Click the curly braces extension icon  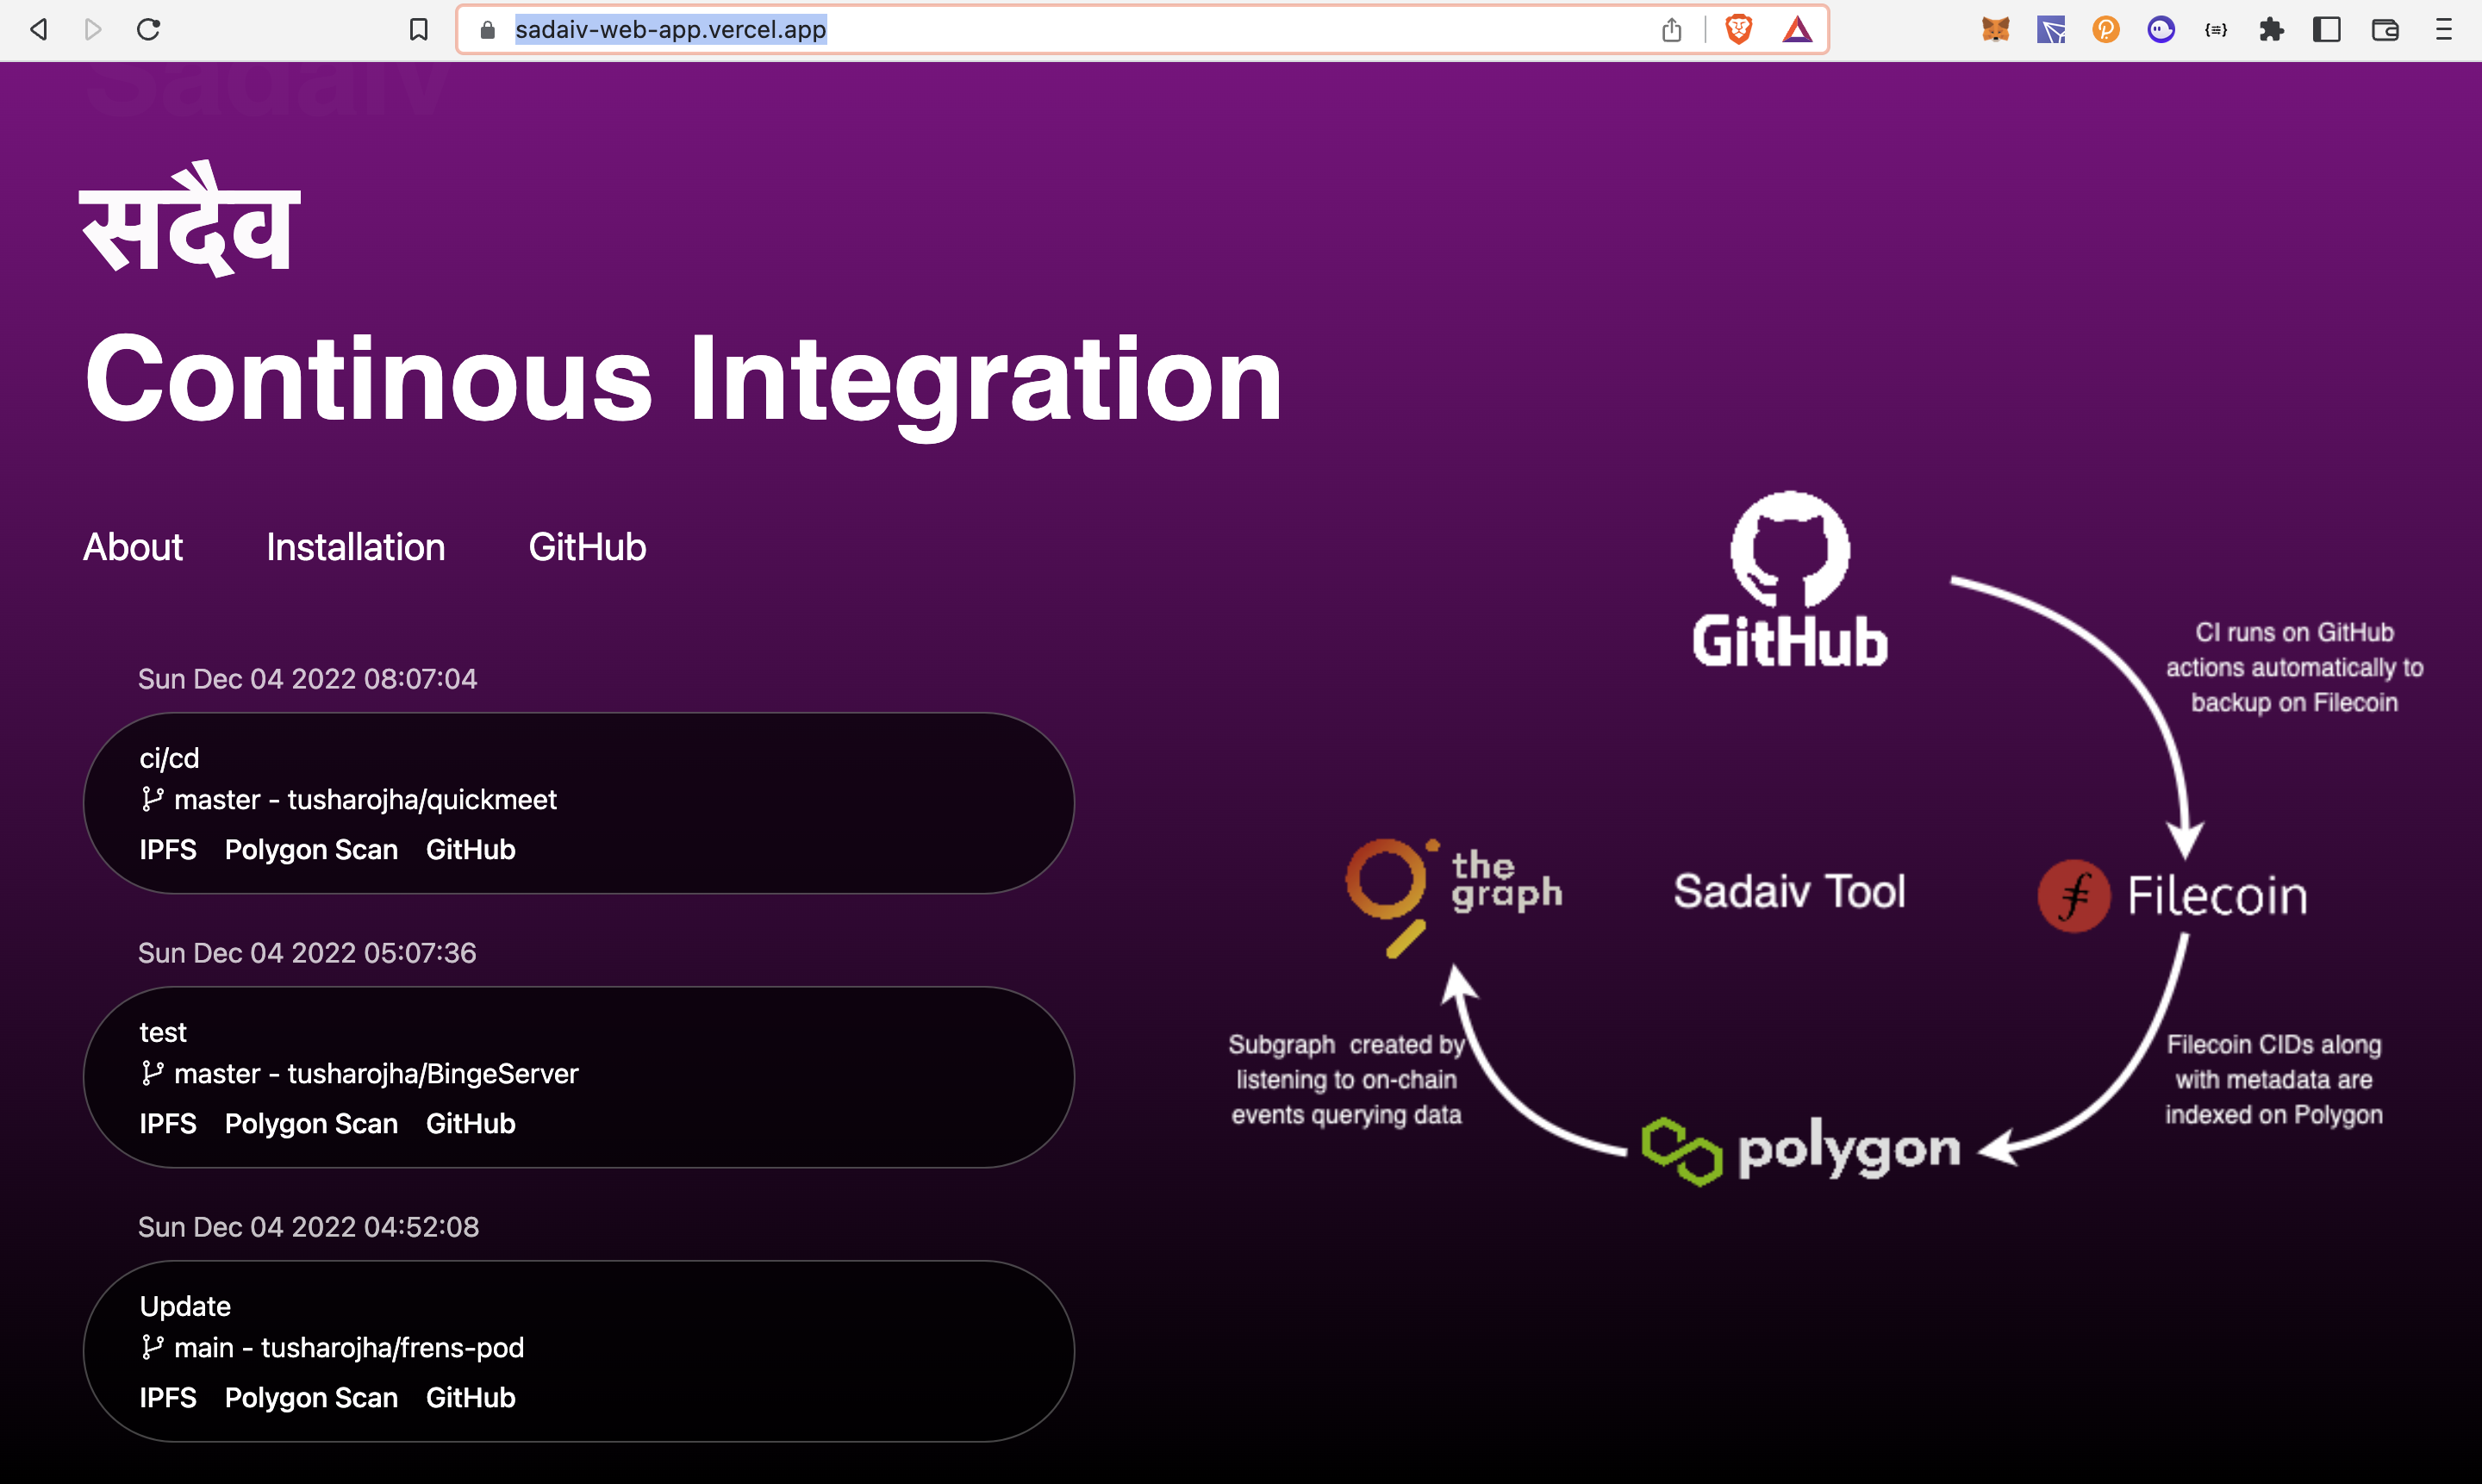coord(2216,30)
